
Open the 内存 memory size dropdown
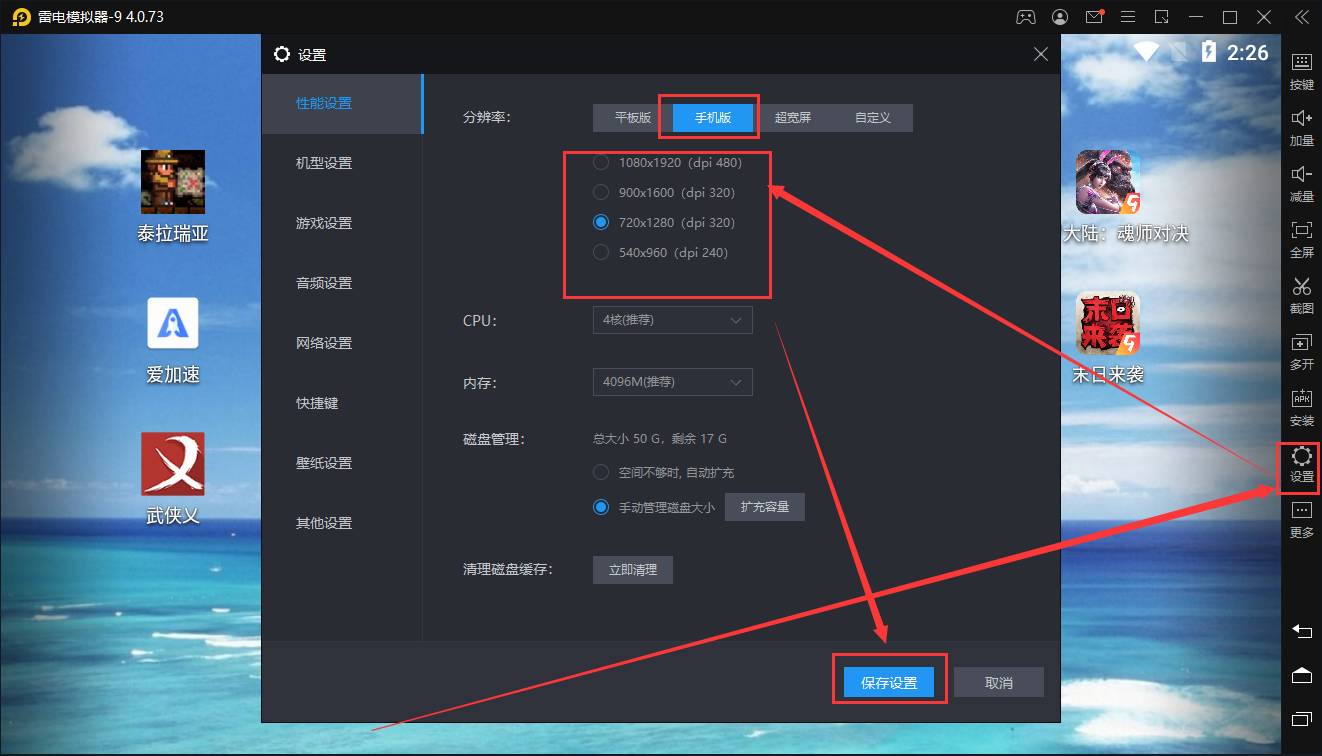pyautogui.click(x=672, y=382)
